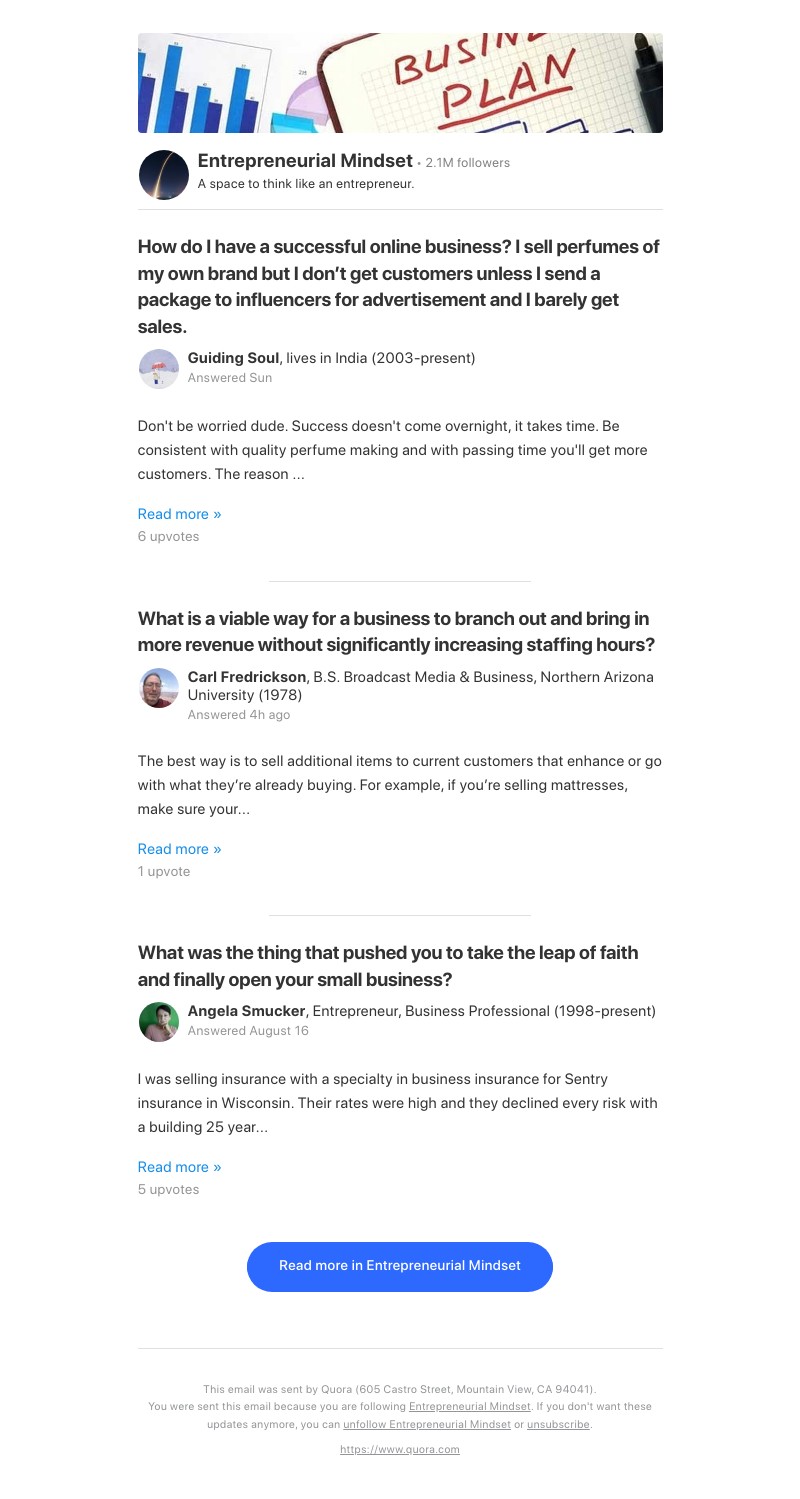Click the Business Plan banner image

point(400,83)
